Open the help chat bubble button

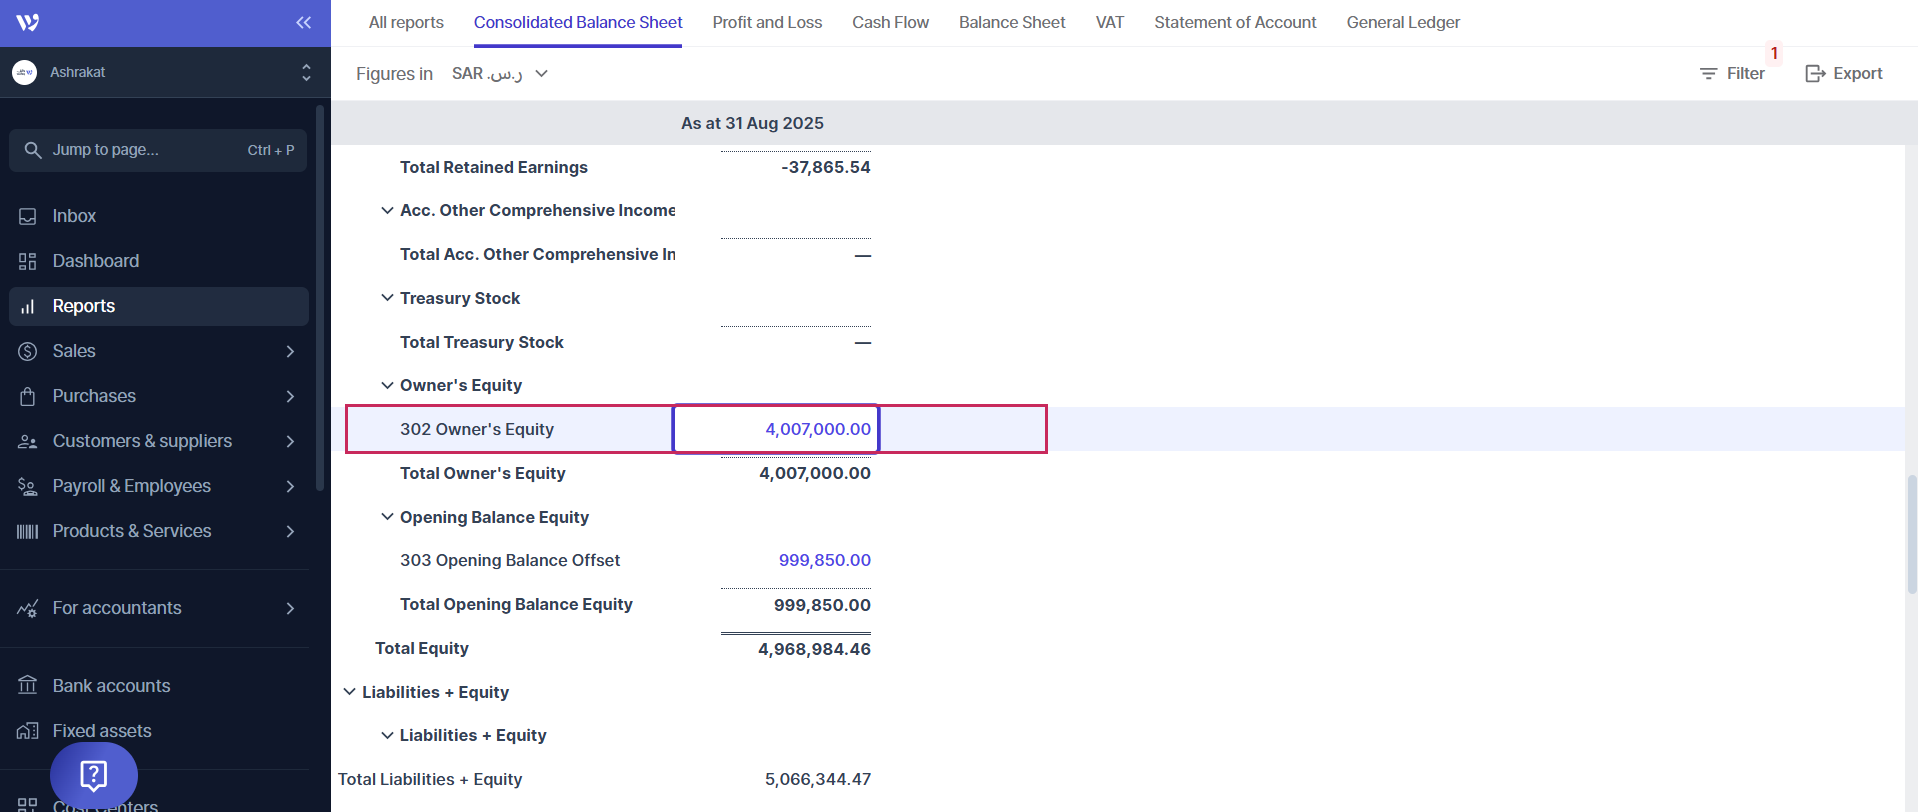pyautogui.click(x=94, y=775)
